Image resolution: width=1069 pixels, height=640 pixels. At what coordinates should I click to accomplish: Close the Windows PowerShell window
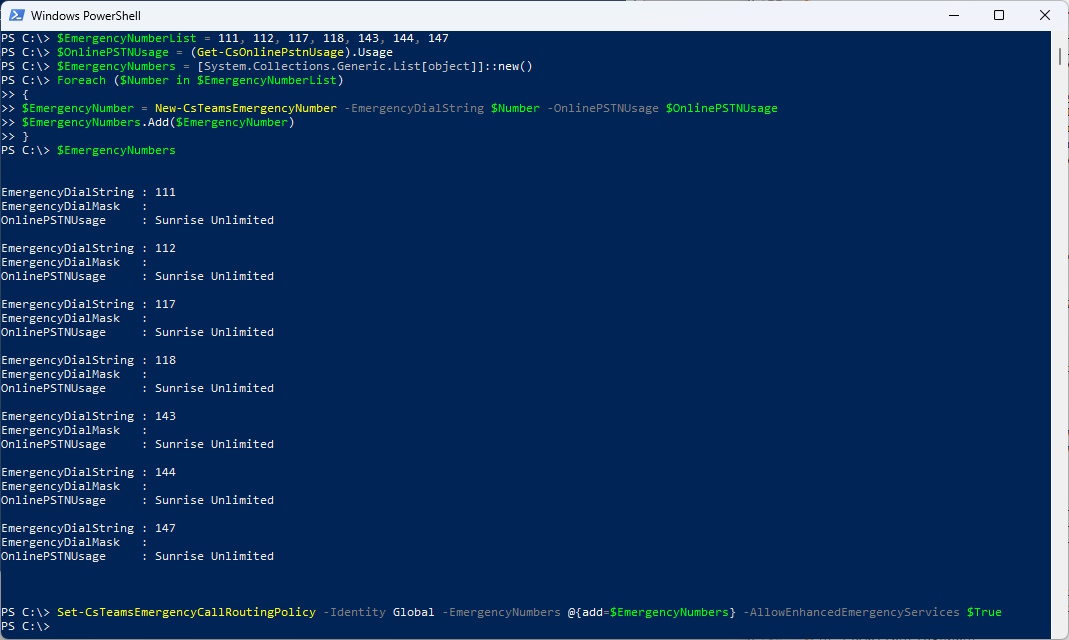pyautogui.click(x=1044, y=15)
